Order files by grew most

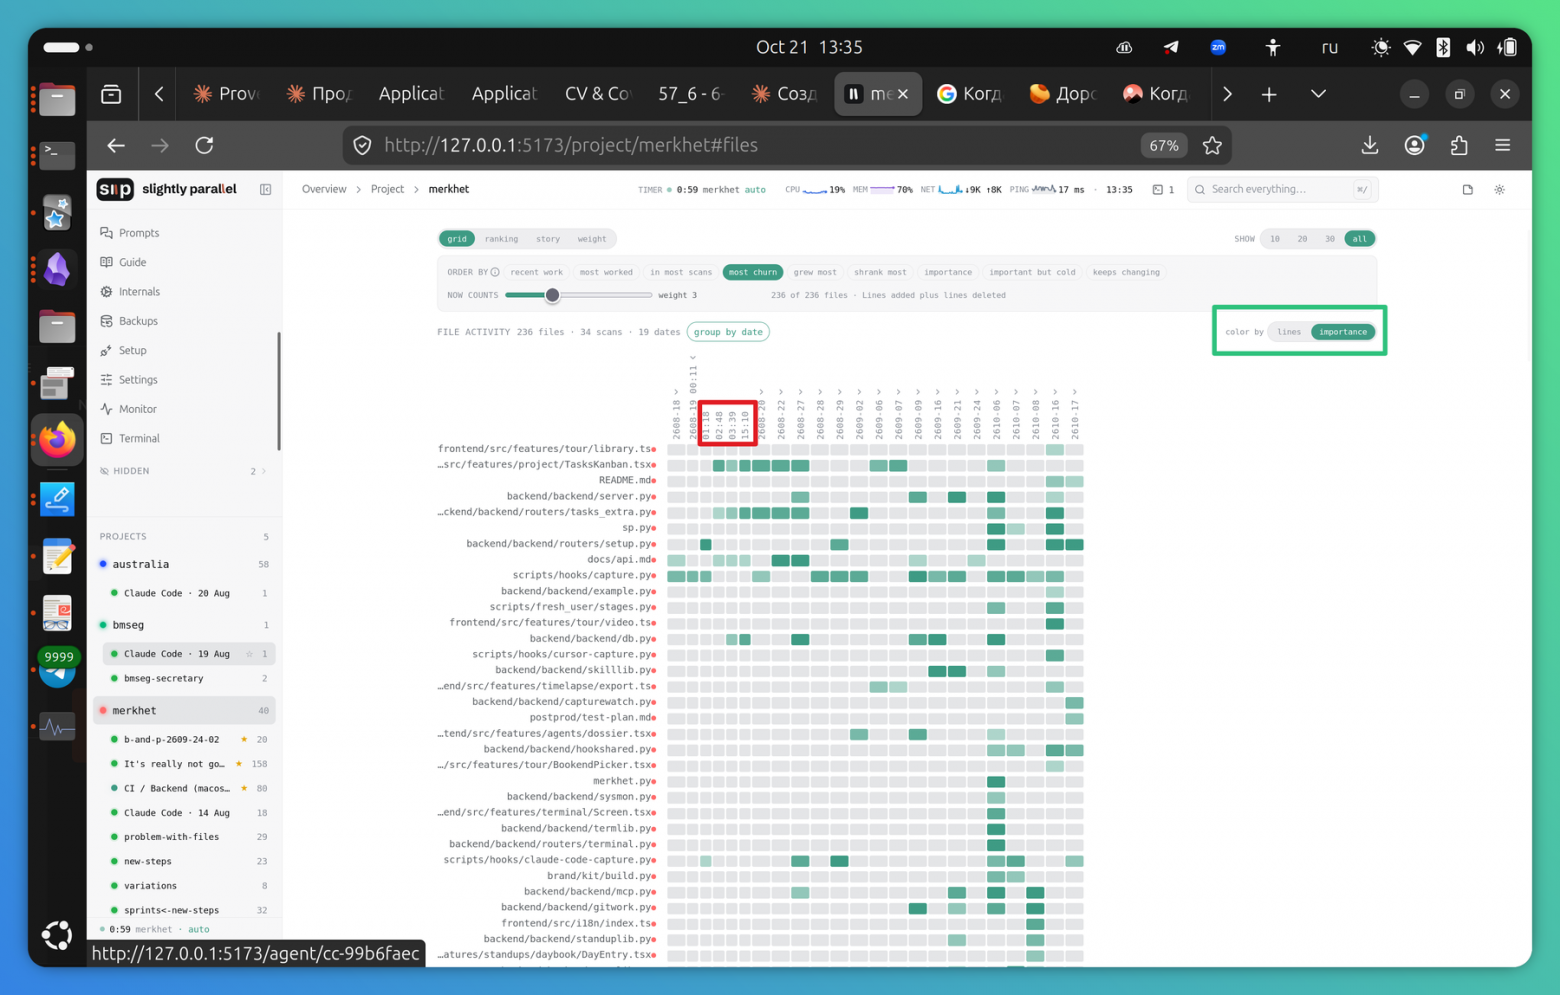pyautogui.click(x=815, y=272)
